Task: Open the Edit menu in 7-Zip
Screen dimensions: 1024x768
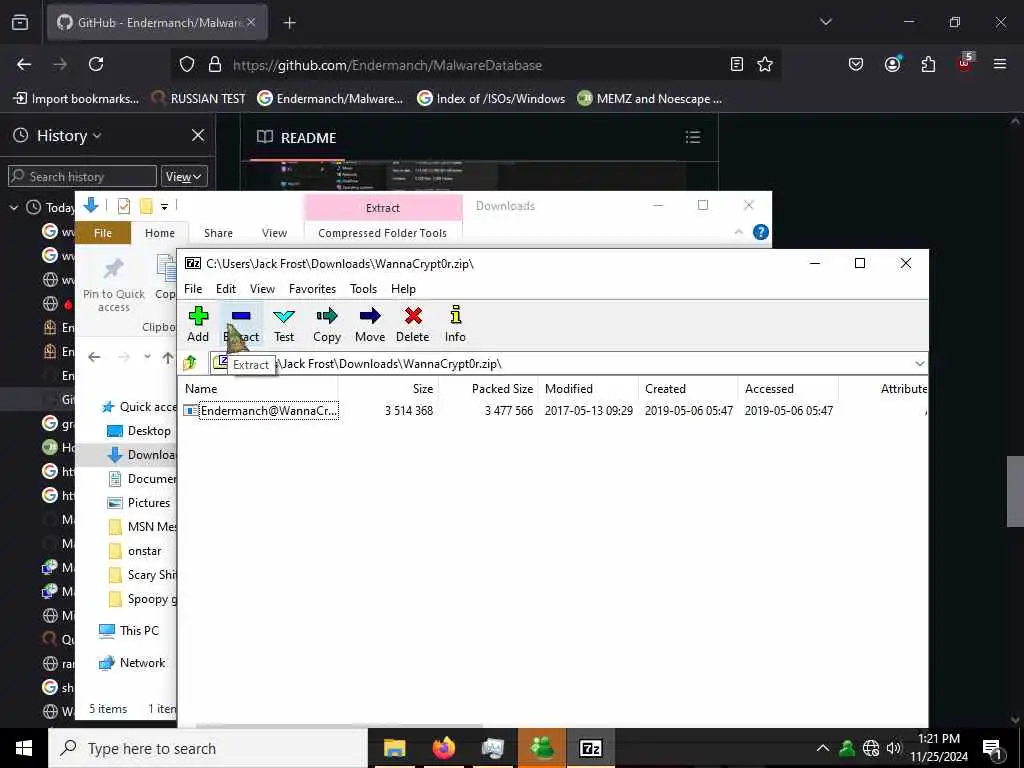Action: pyautogui.click(x=226, y=289)
